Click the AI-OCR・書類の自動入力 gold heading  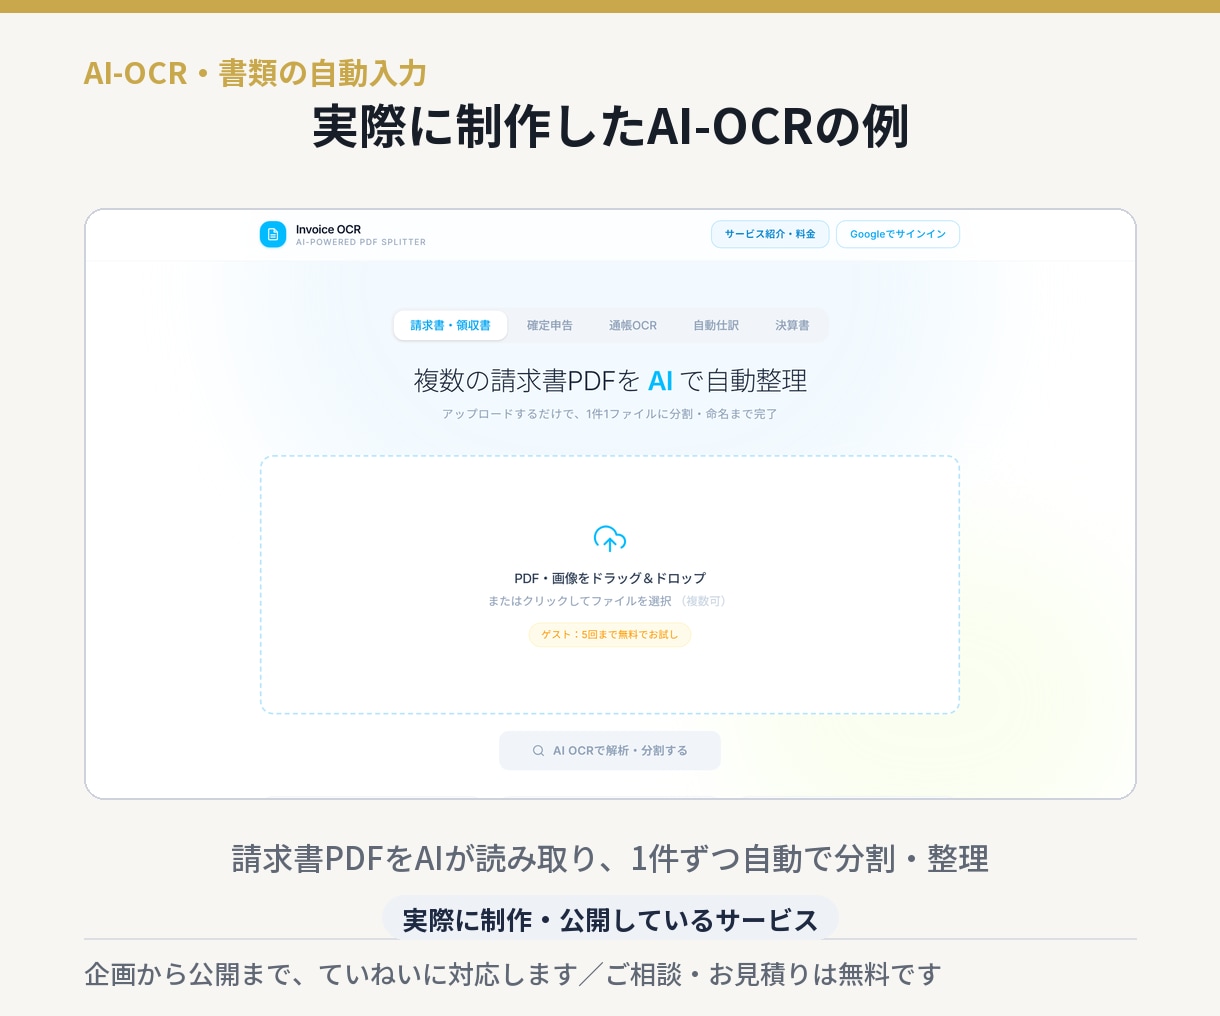tap(255, 73)
